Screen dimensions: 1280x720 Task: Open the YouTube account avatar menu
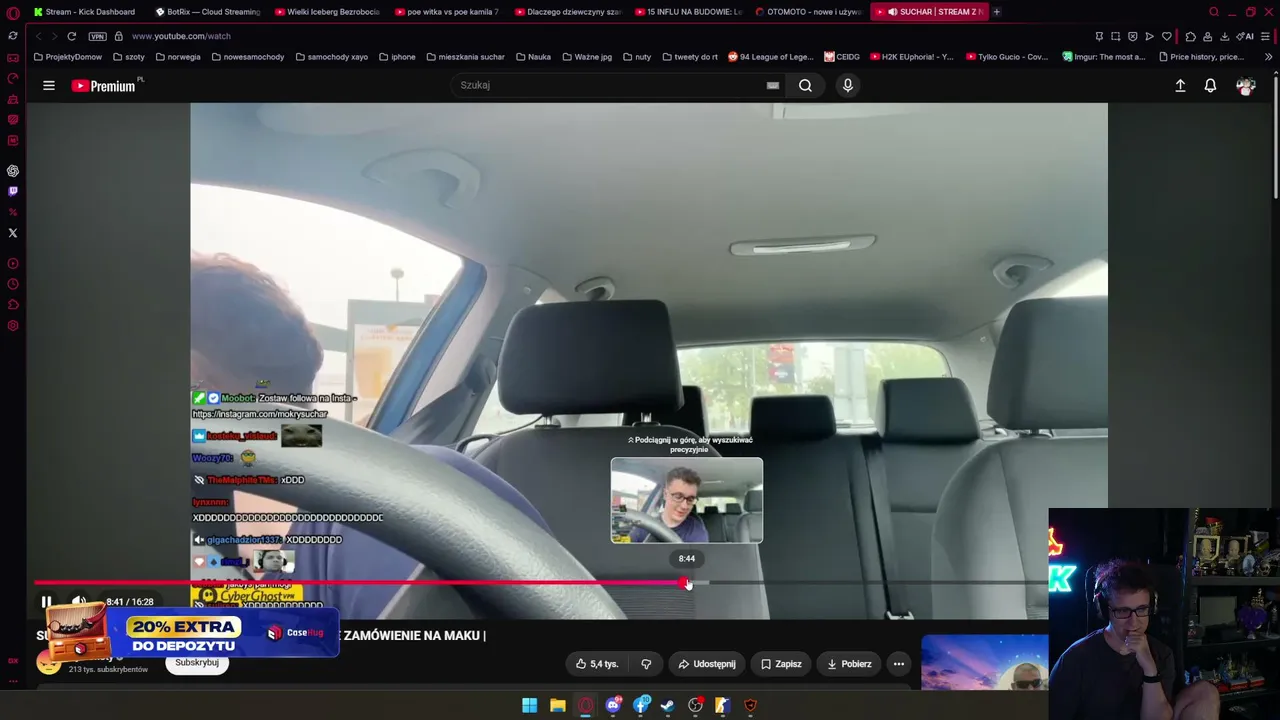pos(1246,86)
